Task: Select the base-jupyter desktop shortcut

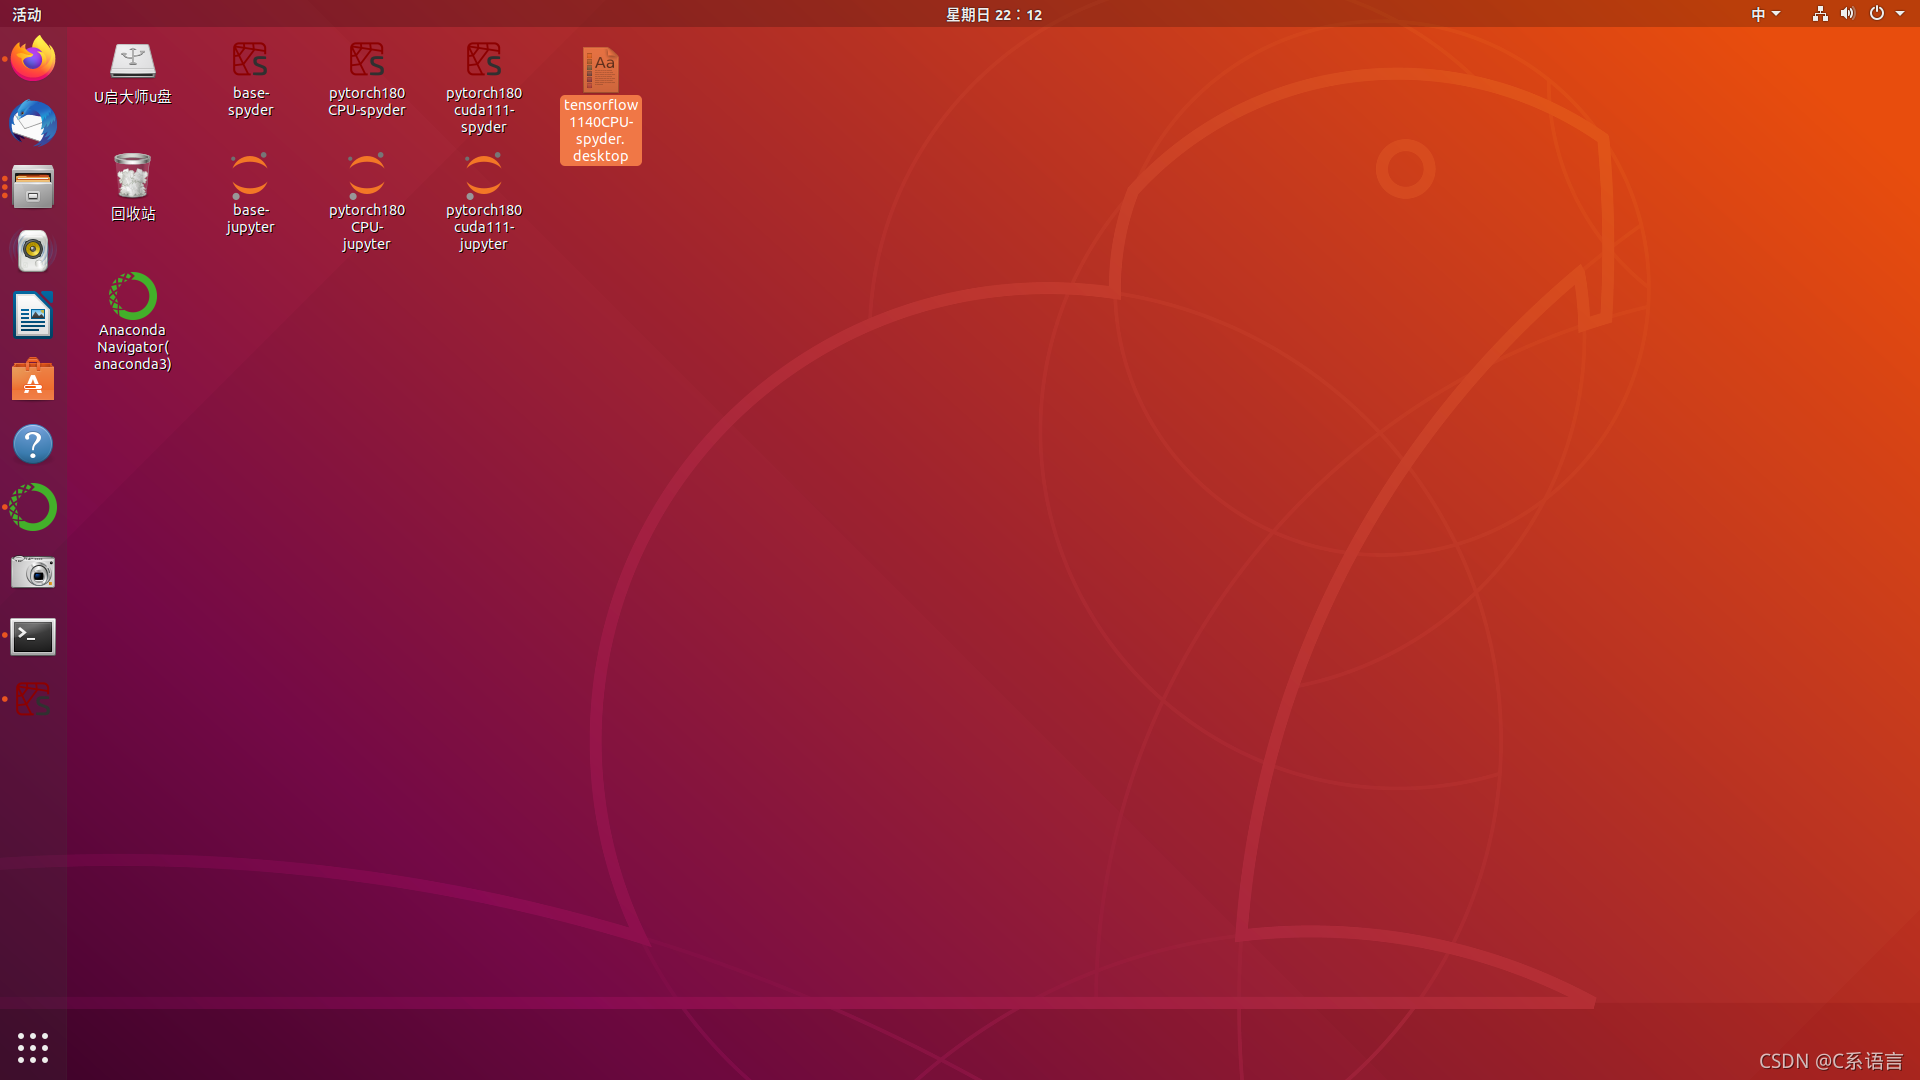Action: [x=250, y=194]
